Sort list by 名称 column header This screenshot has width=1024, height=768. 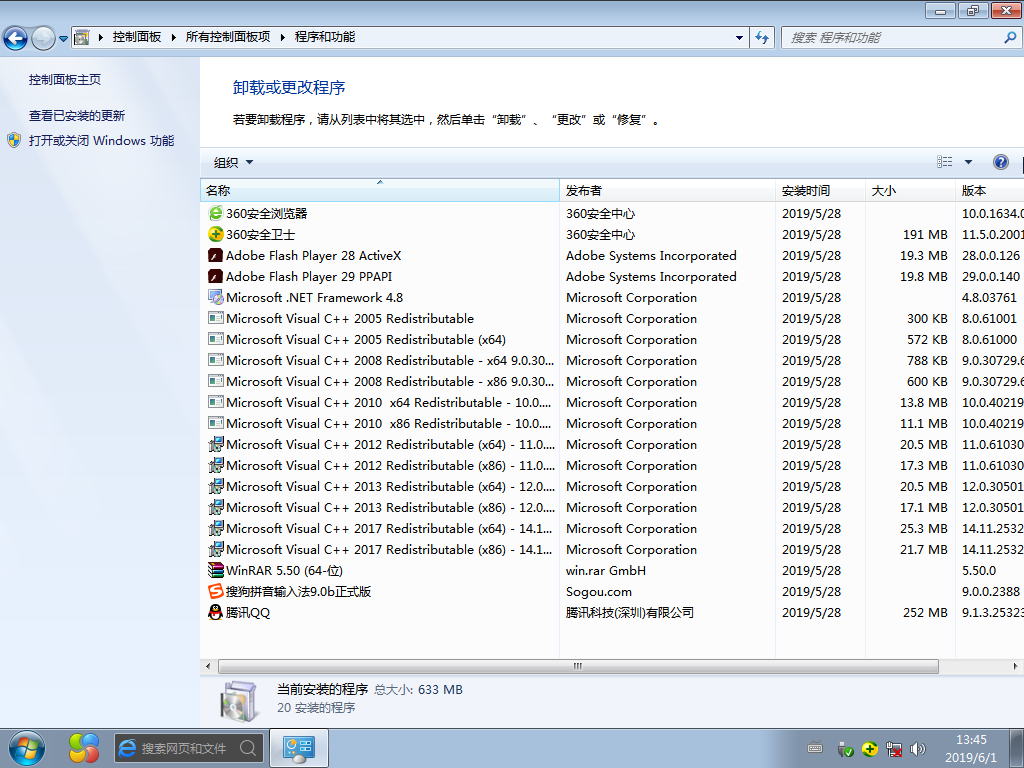pyautogui.click(x=379, y=190)
